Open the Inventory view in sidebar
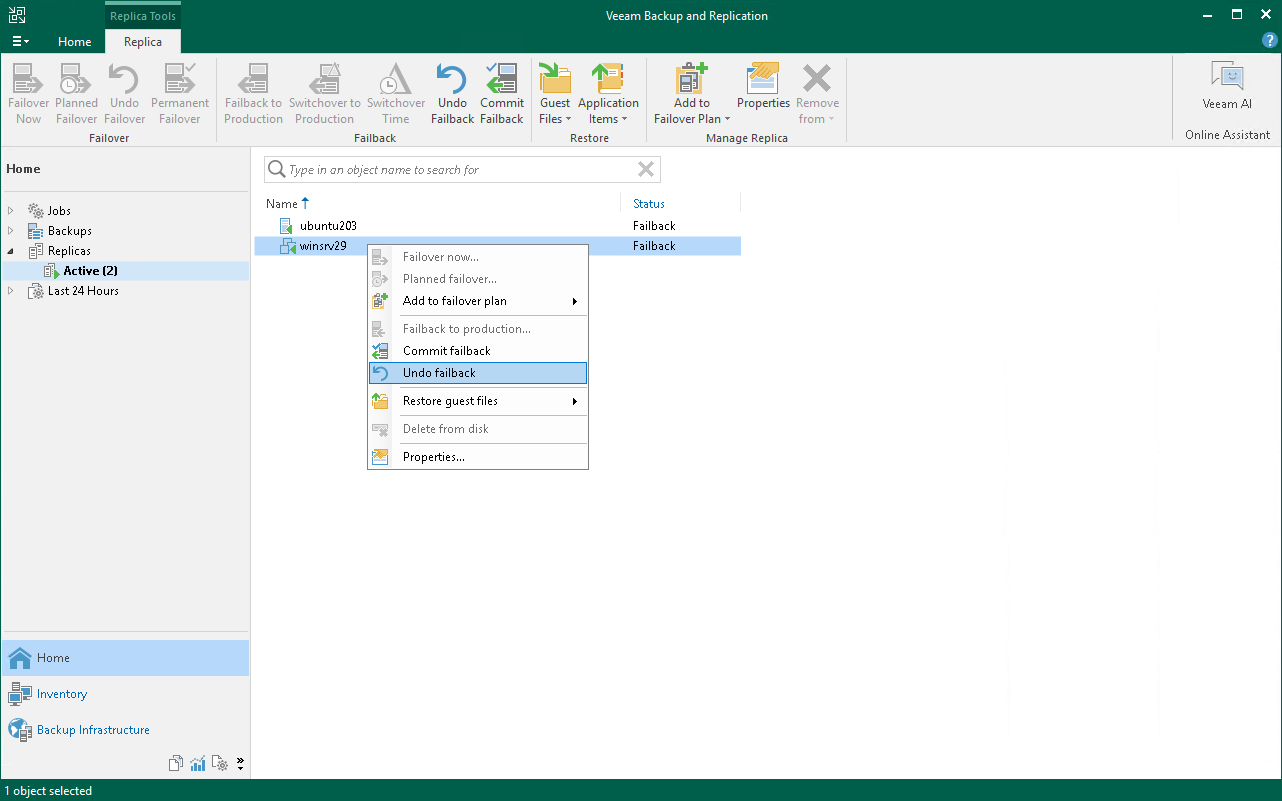This screenshot has height=801, width=1282. click(x=125, y=694)
